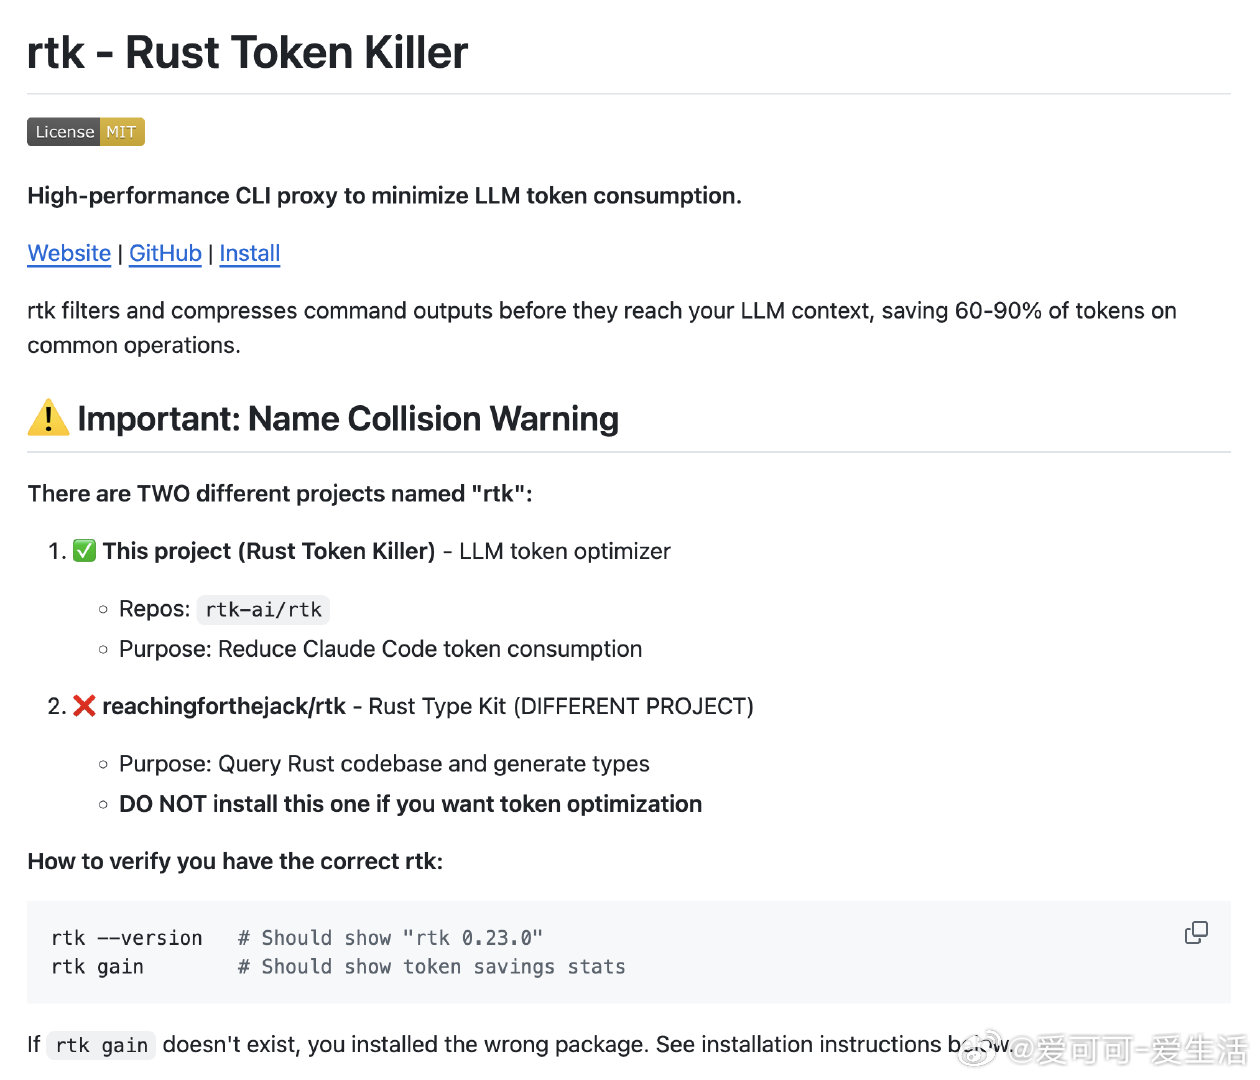Image resolution: width=1260 pixels, height=1080 pixels.
Task: Select the Name Collision Warning heading
Action: (x=347, y=418)
